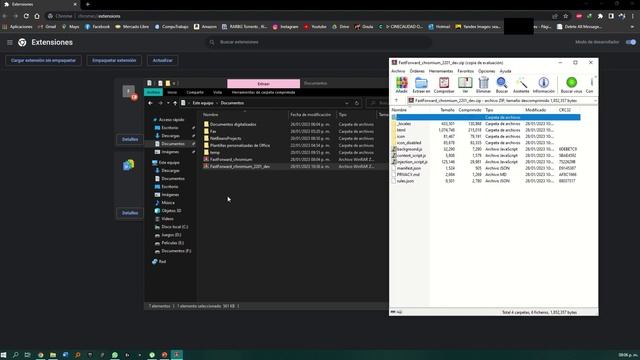Image resolution: width=640 pixels, height=360 pixels.
Task: Select manifest.json in WinRAR list
Action: tap(409, 168)
